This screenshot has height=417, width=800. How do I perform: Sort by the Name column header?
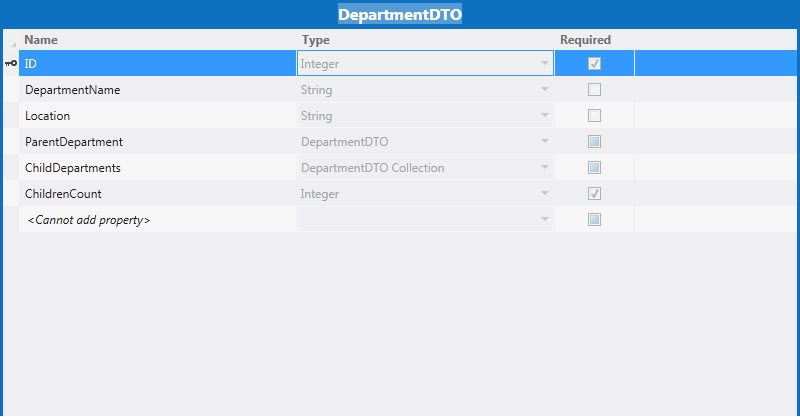pos(41,40)
